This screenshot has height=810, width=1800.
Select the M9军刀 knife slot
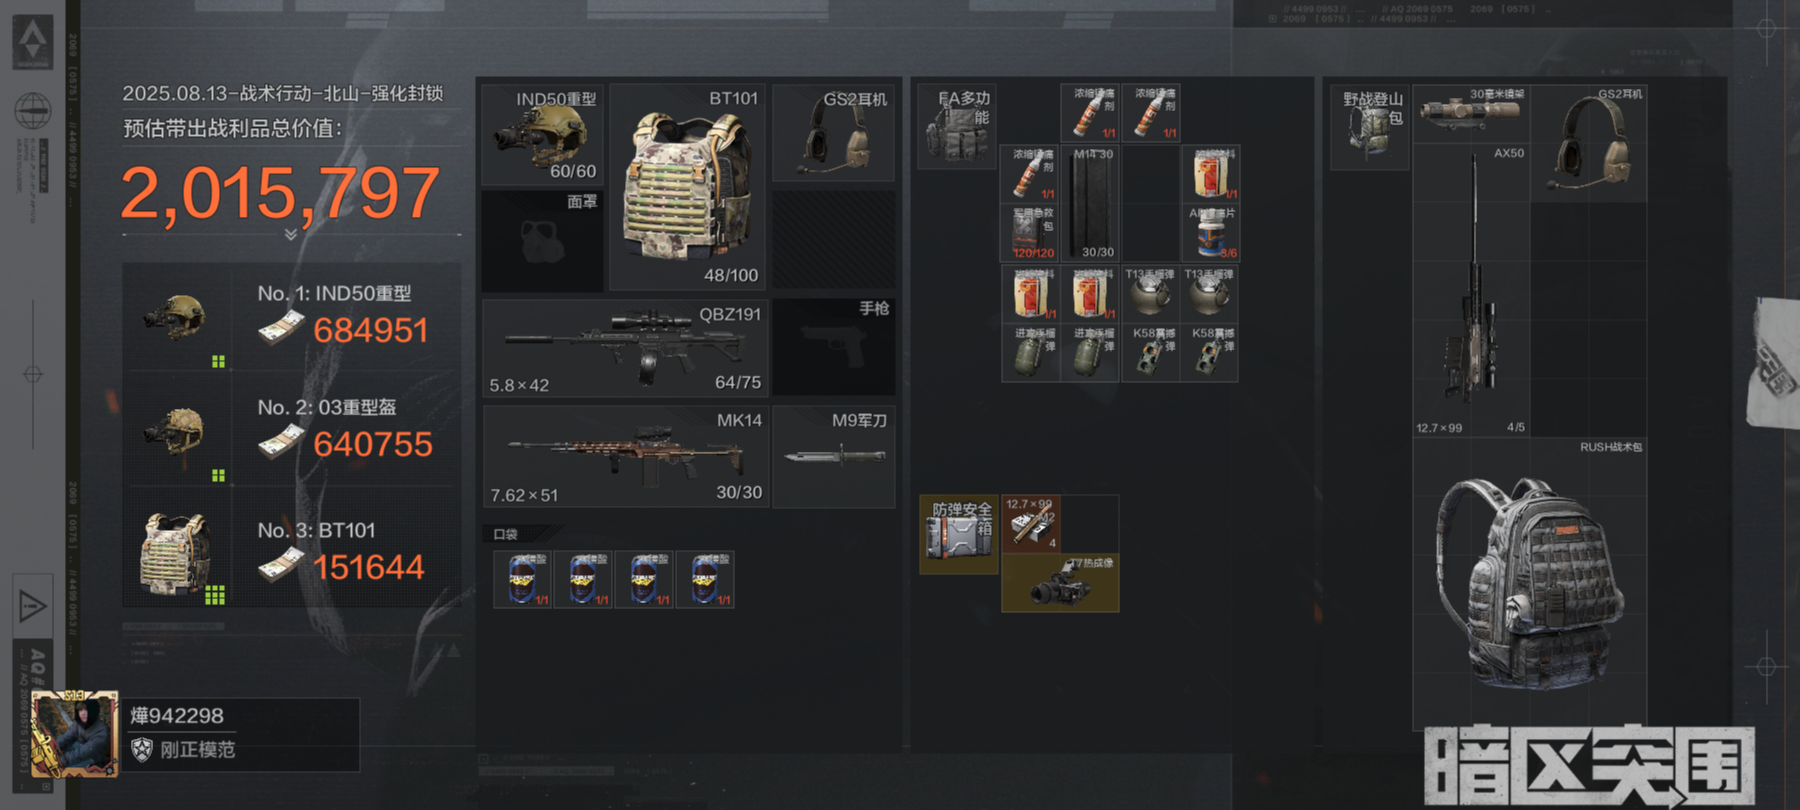833,455
